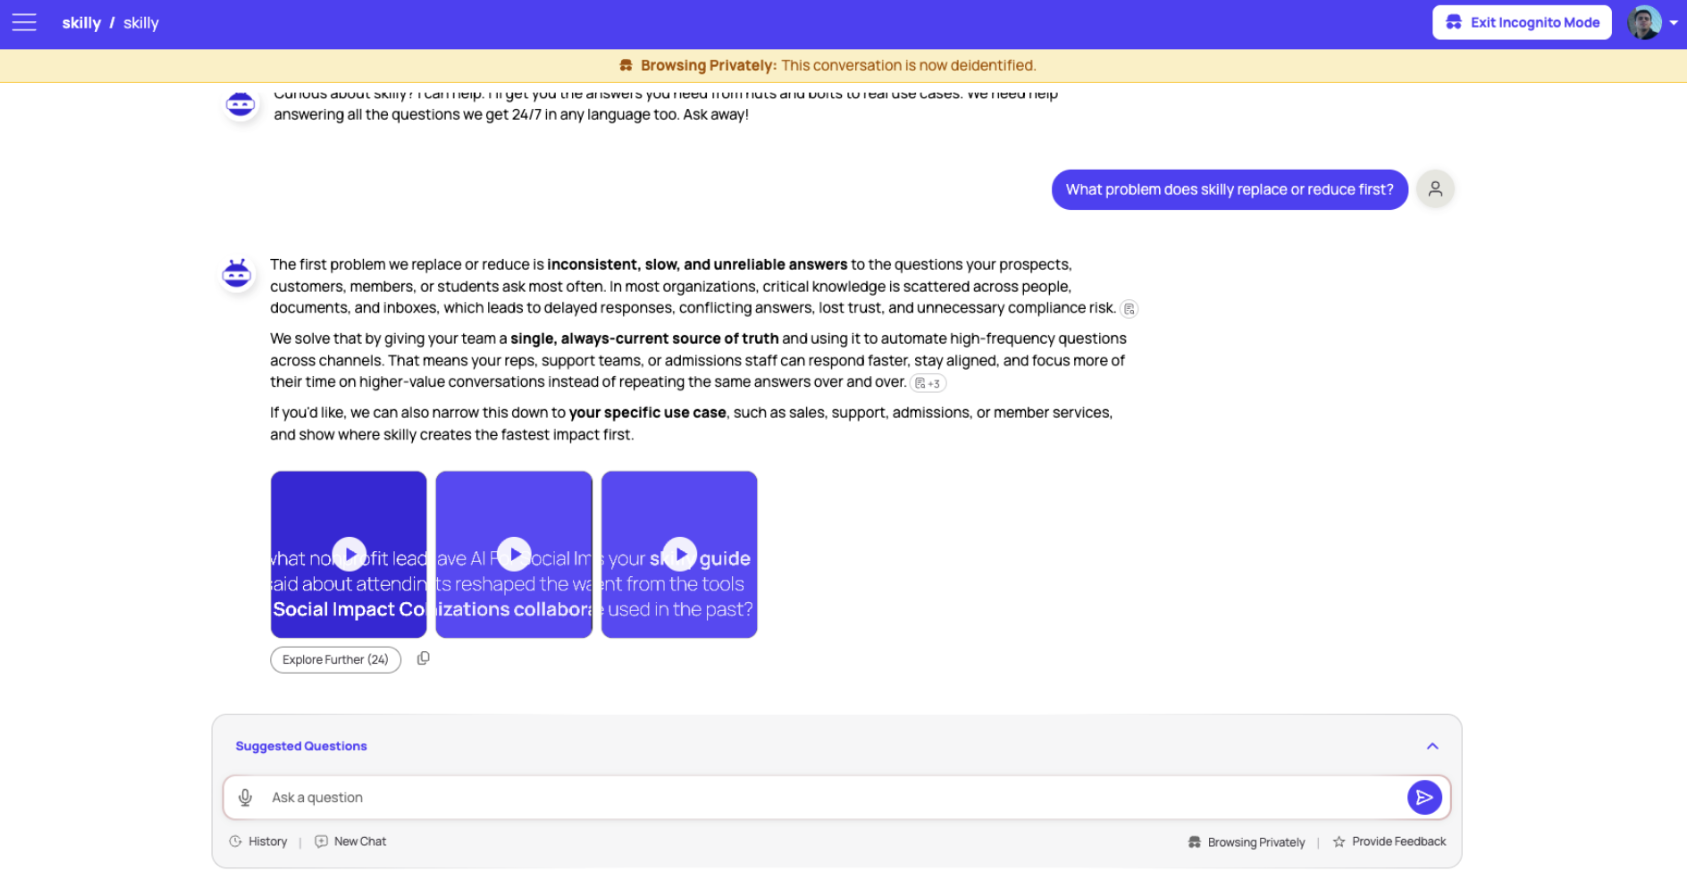Activate the microphone voice input
The height and width of the screenshot is (877, 1687).
(x=245, y=797)
